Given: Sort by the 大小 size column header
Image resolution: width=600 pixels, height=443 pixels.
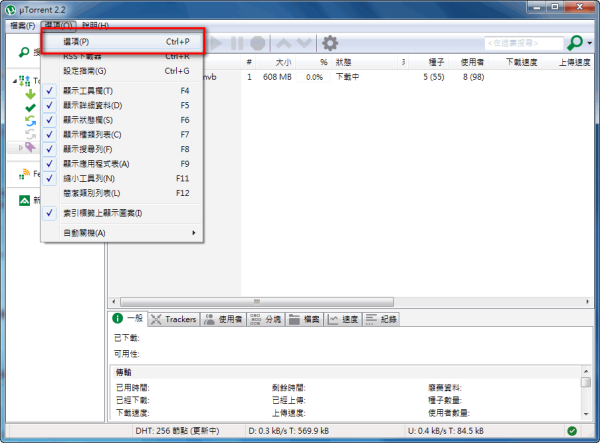Looking at the screenshot, I should click(x=276, y=62).
